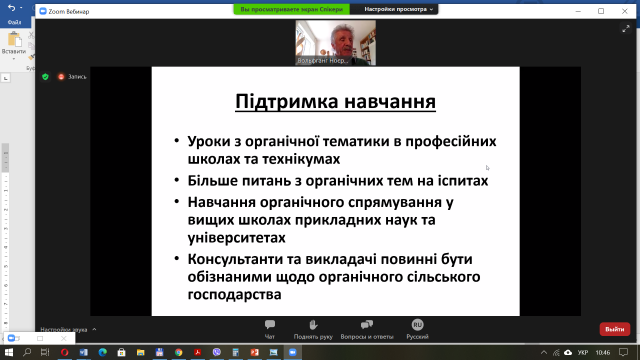Enter full screen with the arrows icon

(x=626, y=29)
